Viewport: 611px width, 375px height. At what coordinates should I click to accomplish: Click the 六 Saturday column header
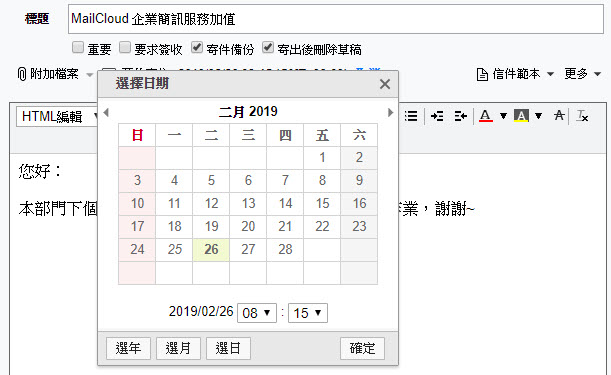359,135
